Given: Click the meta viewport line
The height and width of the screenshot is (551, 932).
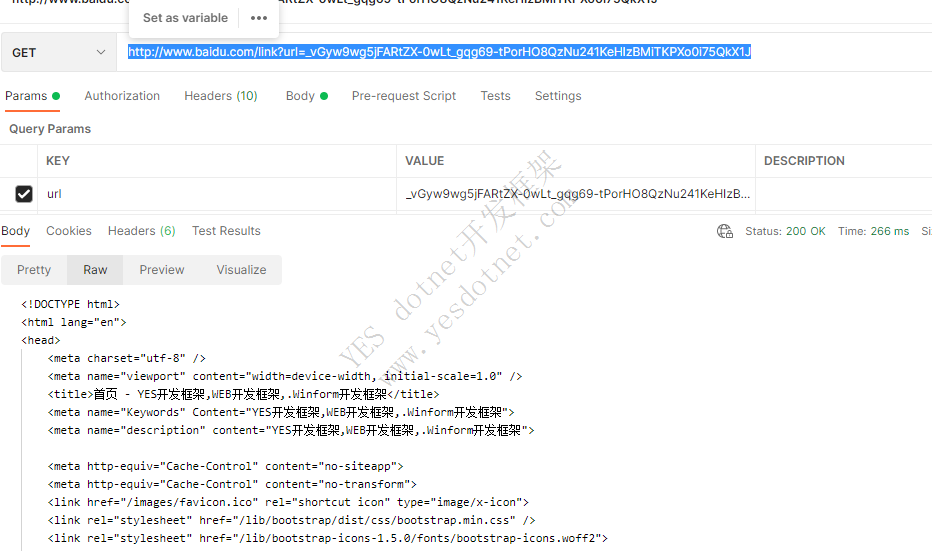Looking at the screenshot, I should [x=285, y=376].
